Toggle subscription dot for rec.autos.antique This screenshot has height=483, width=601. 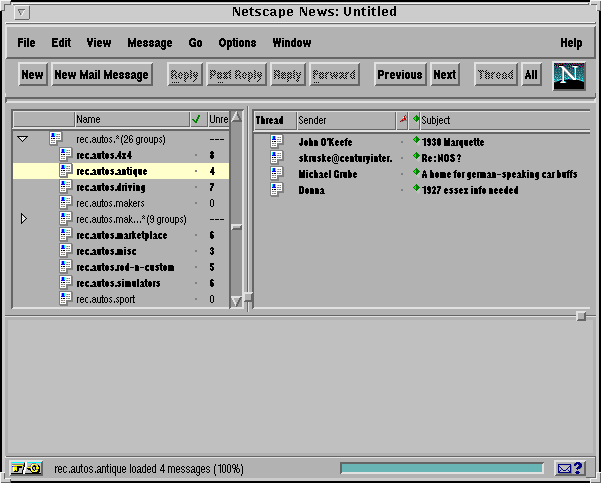tap(196, 171)
